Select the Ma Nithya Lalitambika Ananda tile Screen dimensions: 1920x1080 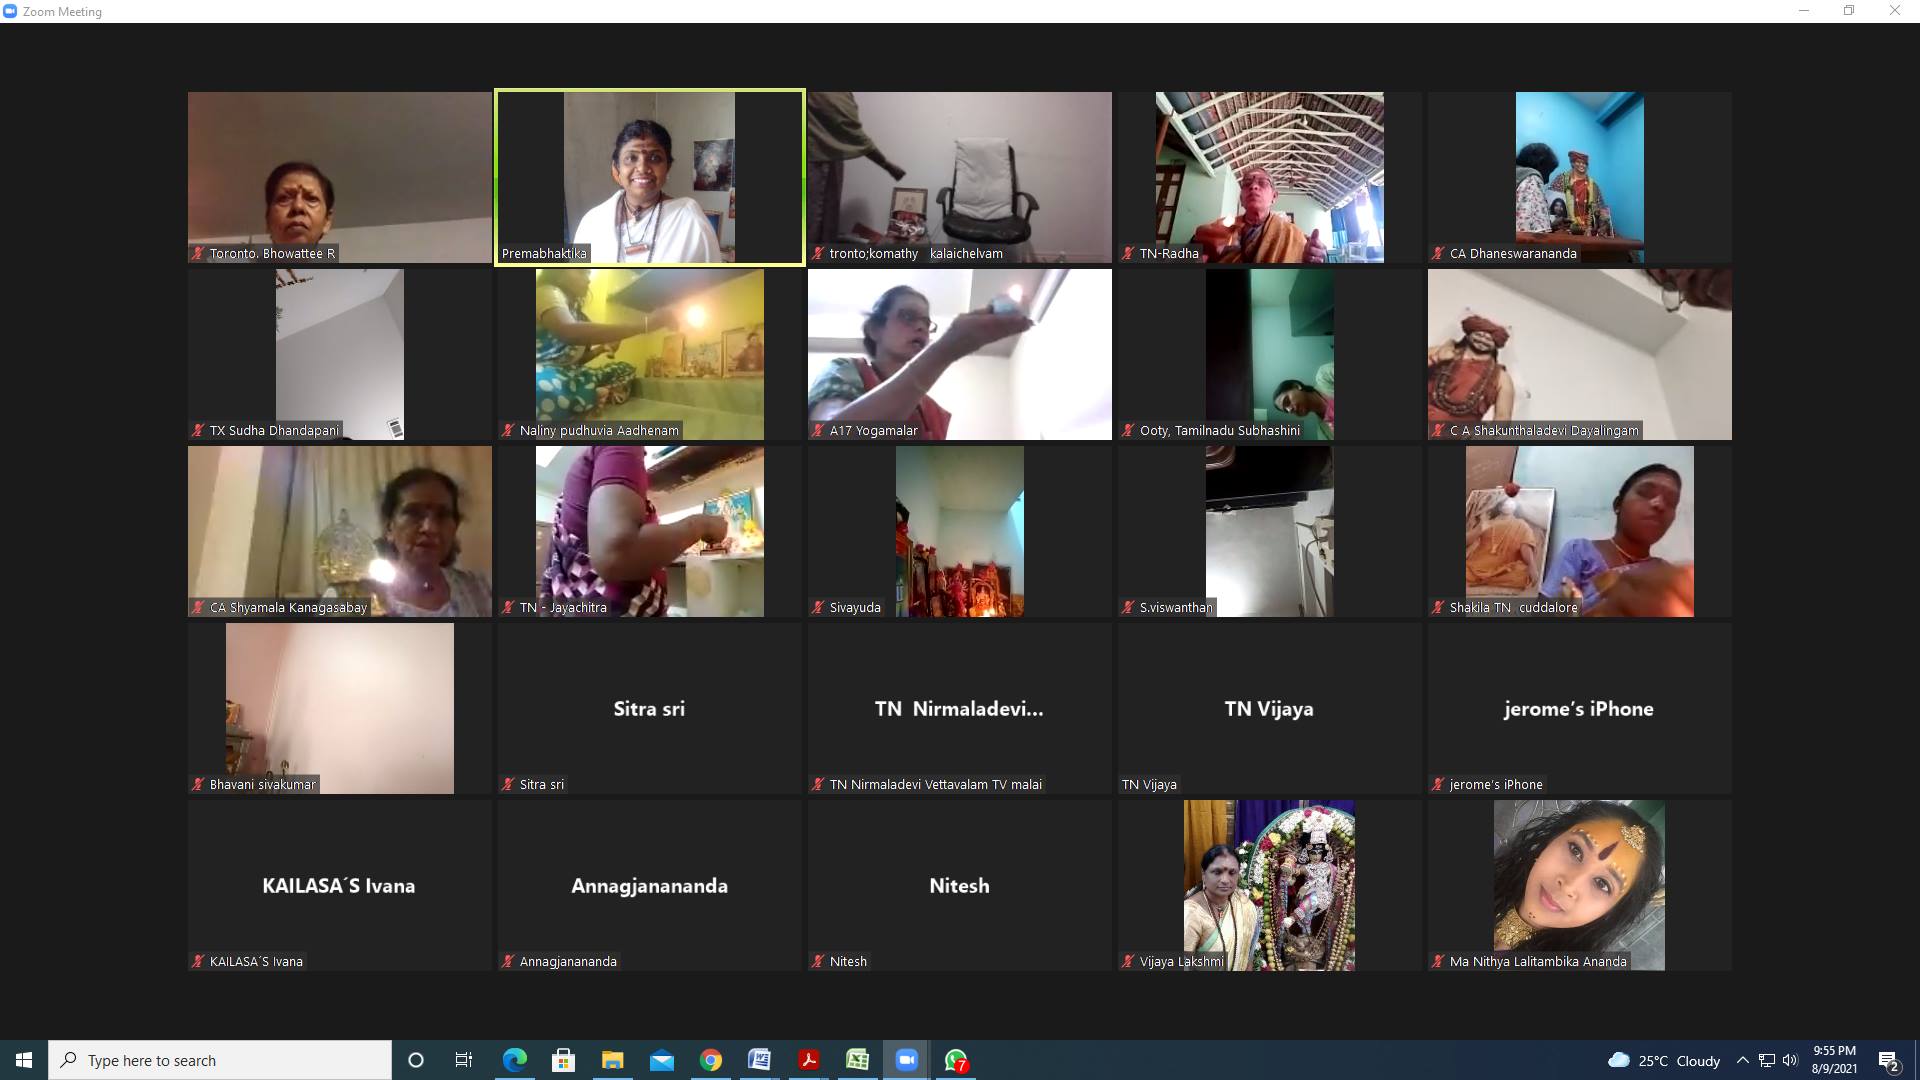1579,885
